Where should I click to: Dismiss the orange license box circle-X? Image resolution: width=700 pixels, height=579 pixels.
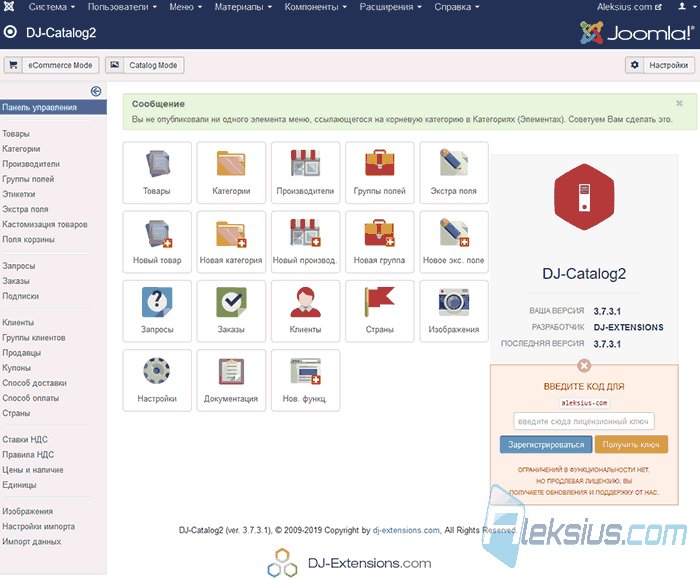(584, 366)
